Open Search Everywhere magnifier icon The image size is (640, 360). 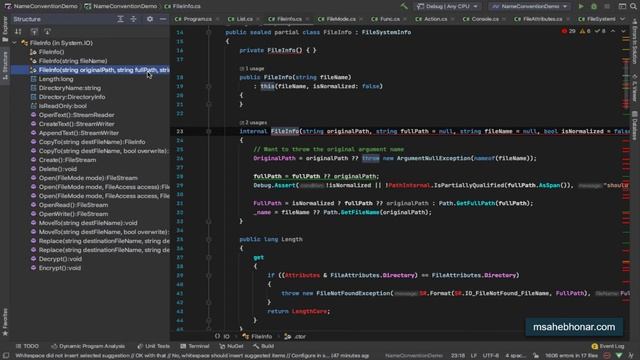633,6
